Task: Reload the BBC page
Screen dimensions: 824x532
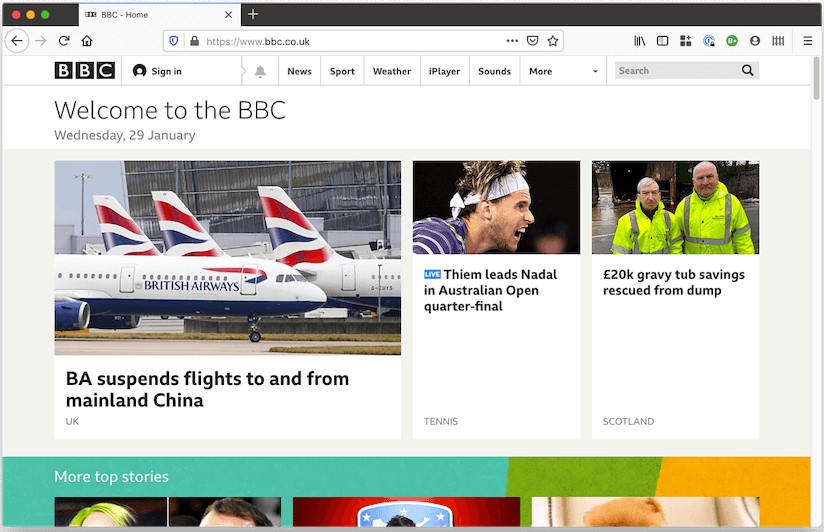Action: click(x=64, y=41)
